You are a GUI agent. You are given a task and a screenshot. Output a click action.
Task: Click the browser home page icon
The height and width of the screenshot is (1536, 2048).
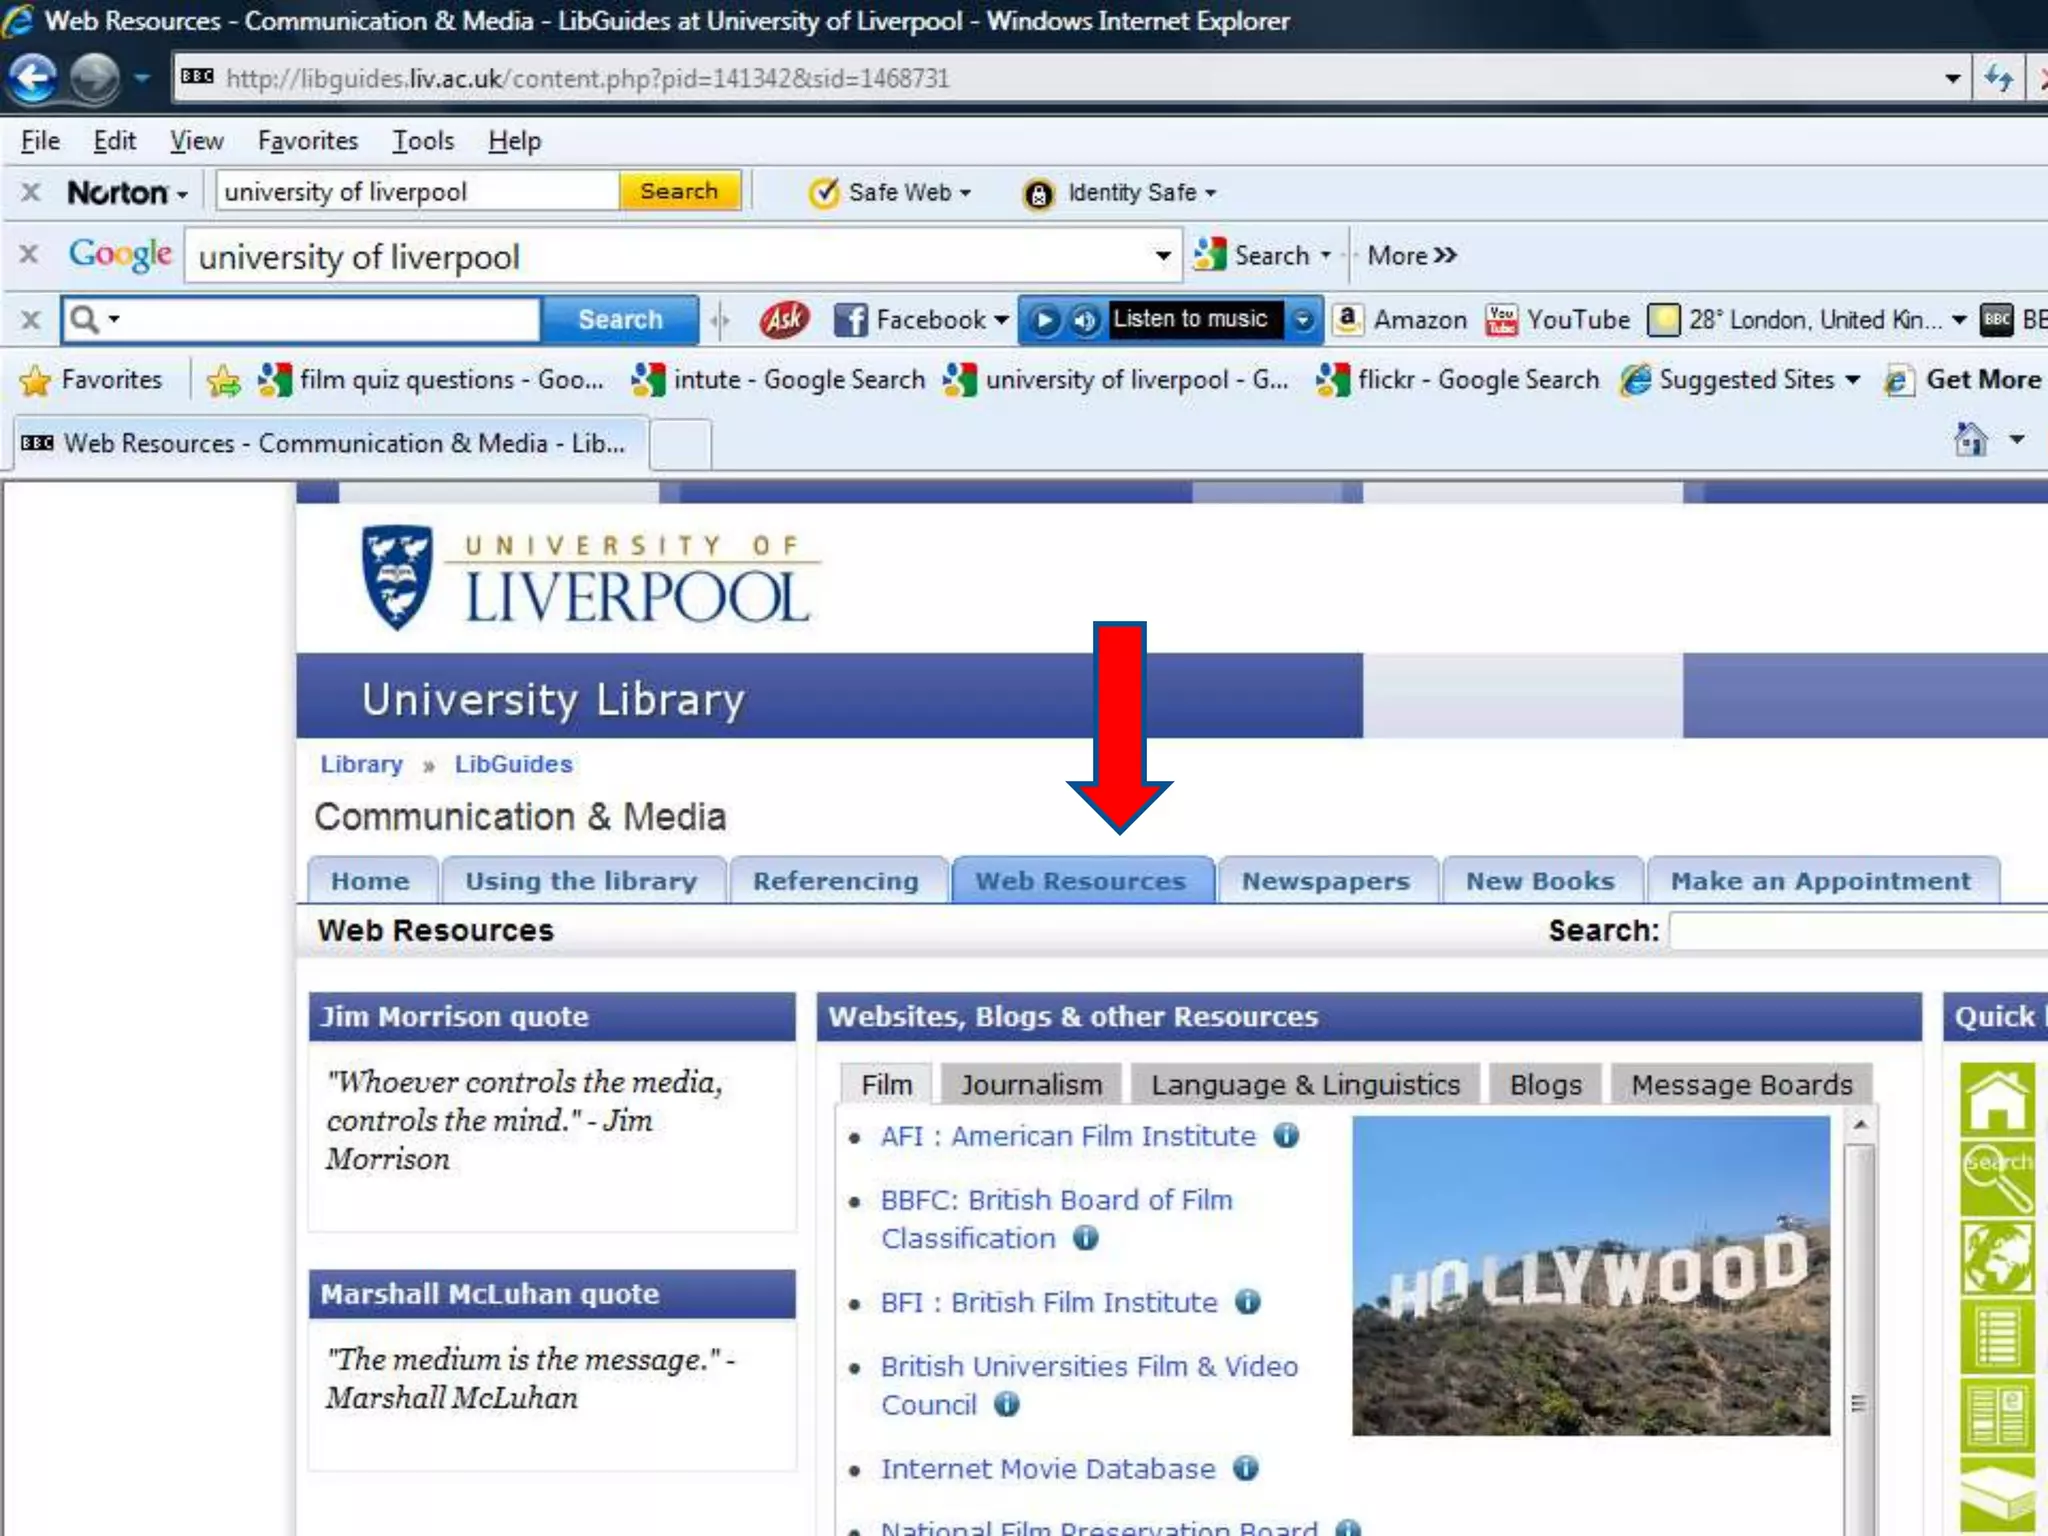pyautogui.click(x=1970, y=440)
